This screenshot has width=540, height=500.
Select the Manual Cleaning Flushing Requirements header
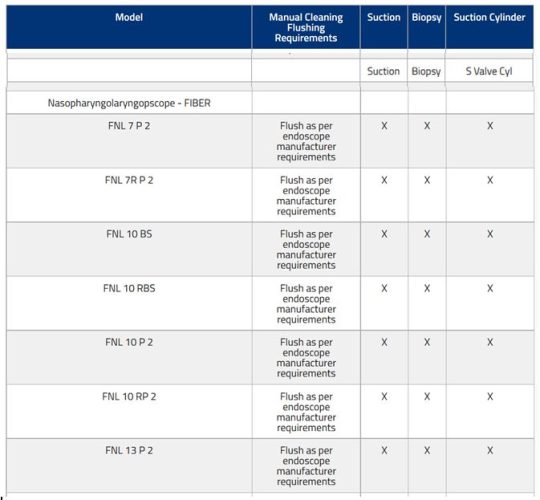[x=306, y=27]
